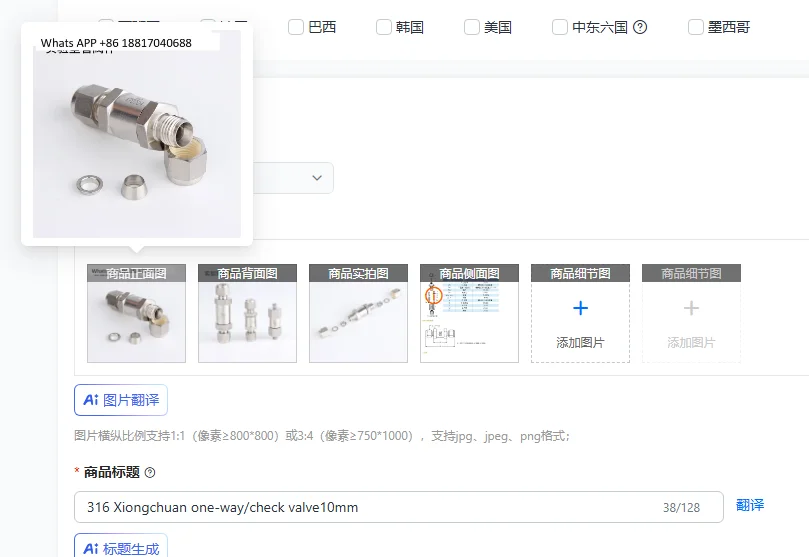
Task: Focus the 商品标题 title input field
Action: click(x=399, y=507)
